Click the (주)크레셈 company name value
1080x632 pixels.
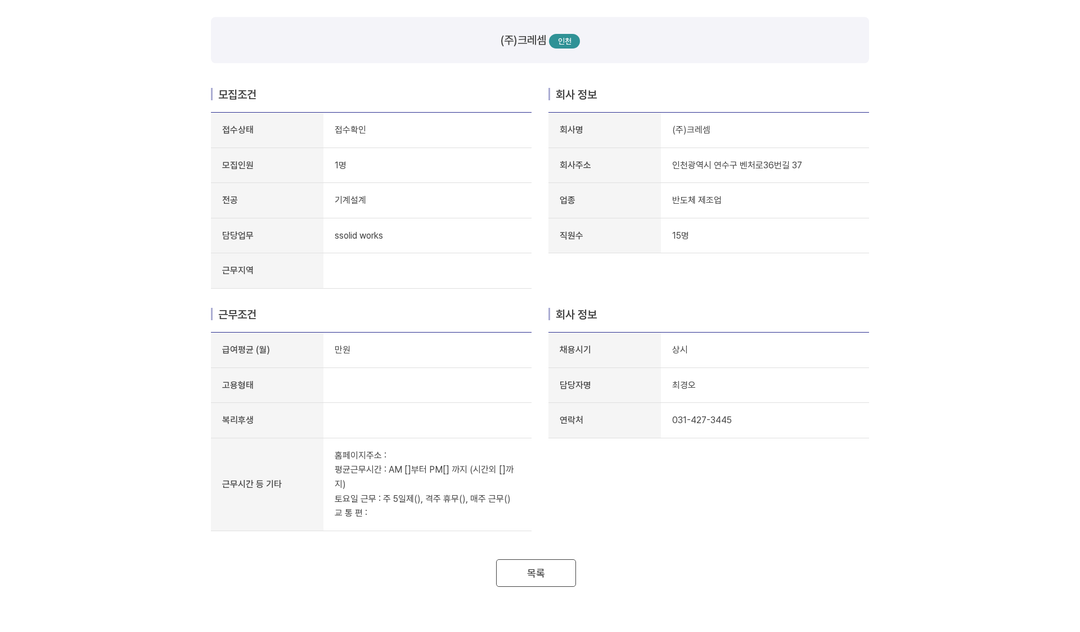pos(691,129)
